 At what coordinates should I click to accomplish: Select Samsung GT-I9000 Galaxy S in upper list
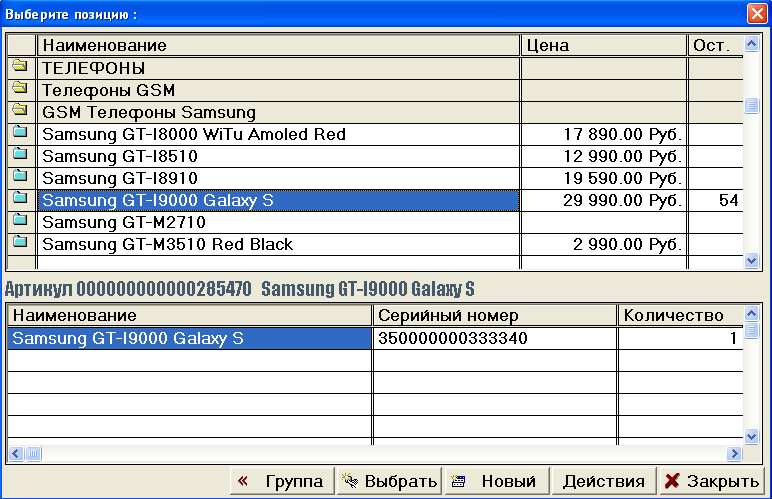[279, 200]
